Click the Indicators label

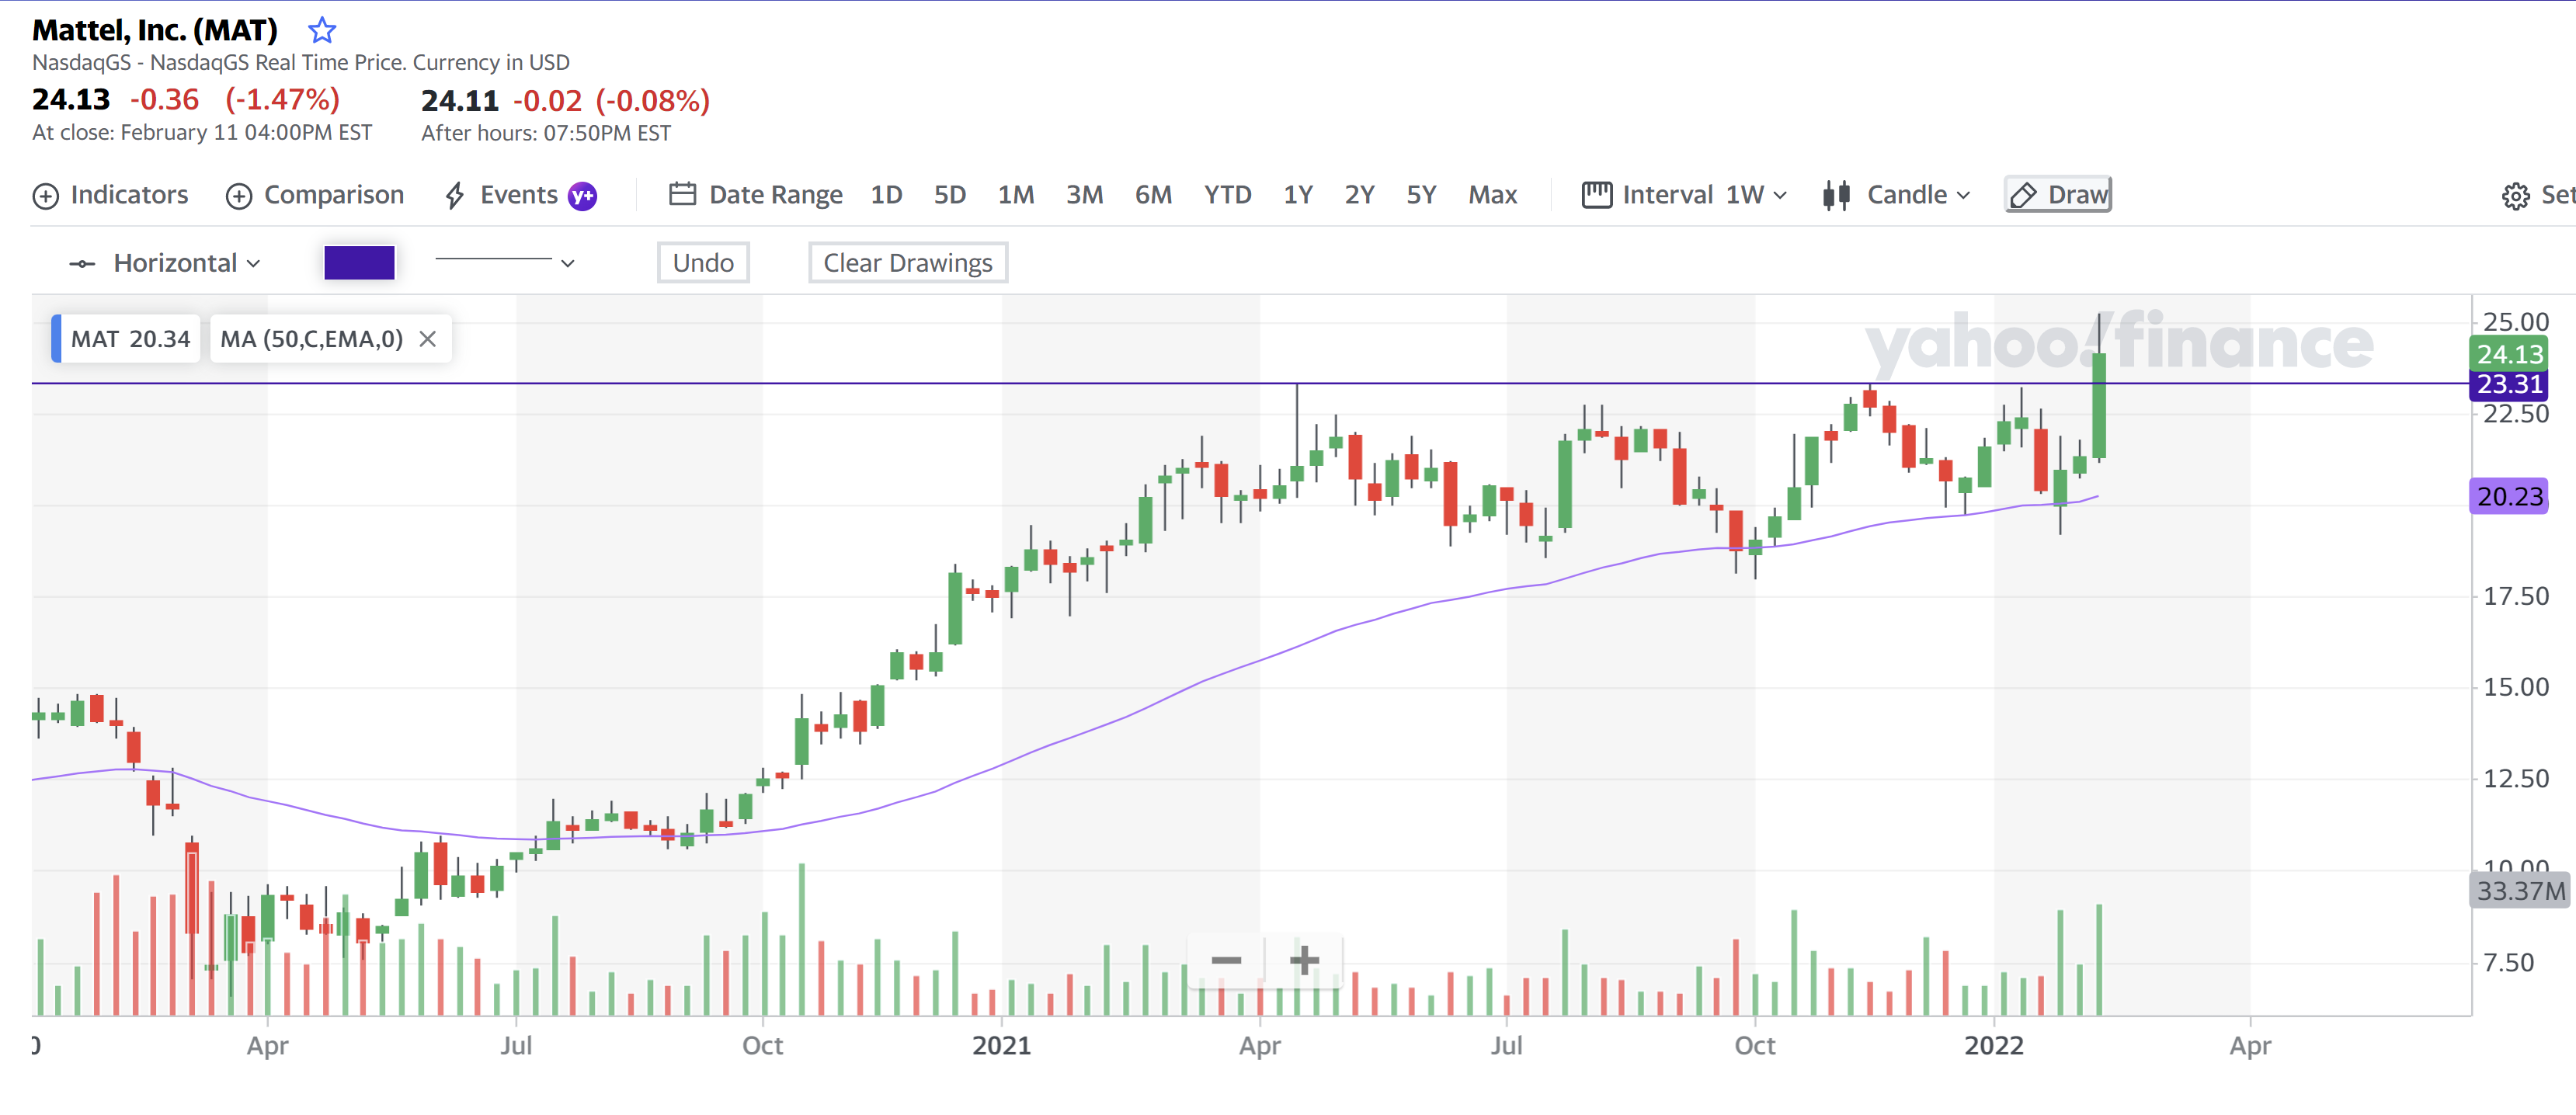click(x=129, y=195)
